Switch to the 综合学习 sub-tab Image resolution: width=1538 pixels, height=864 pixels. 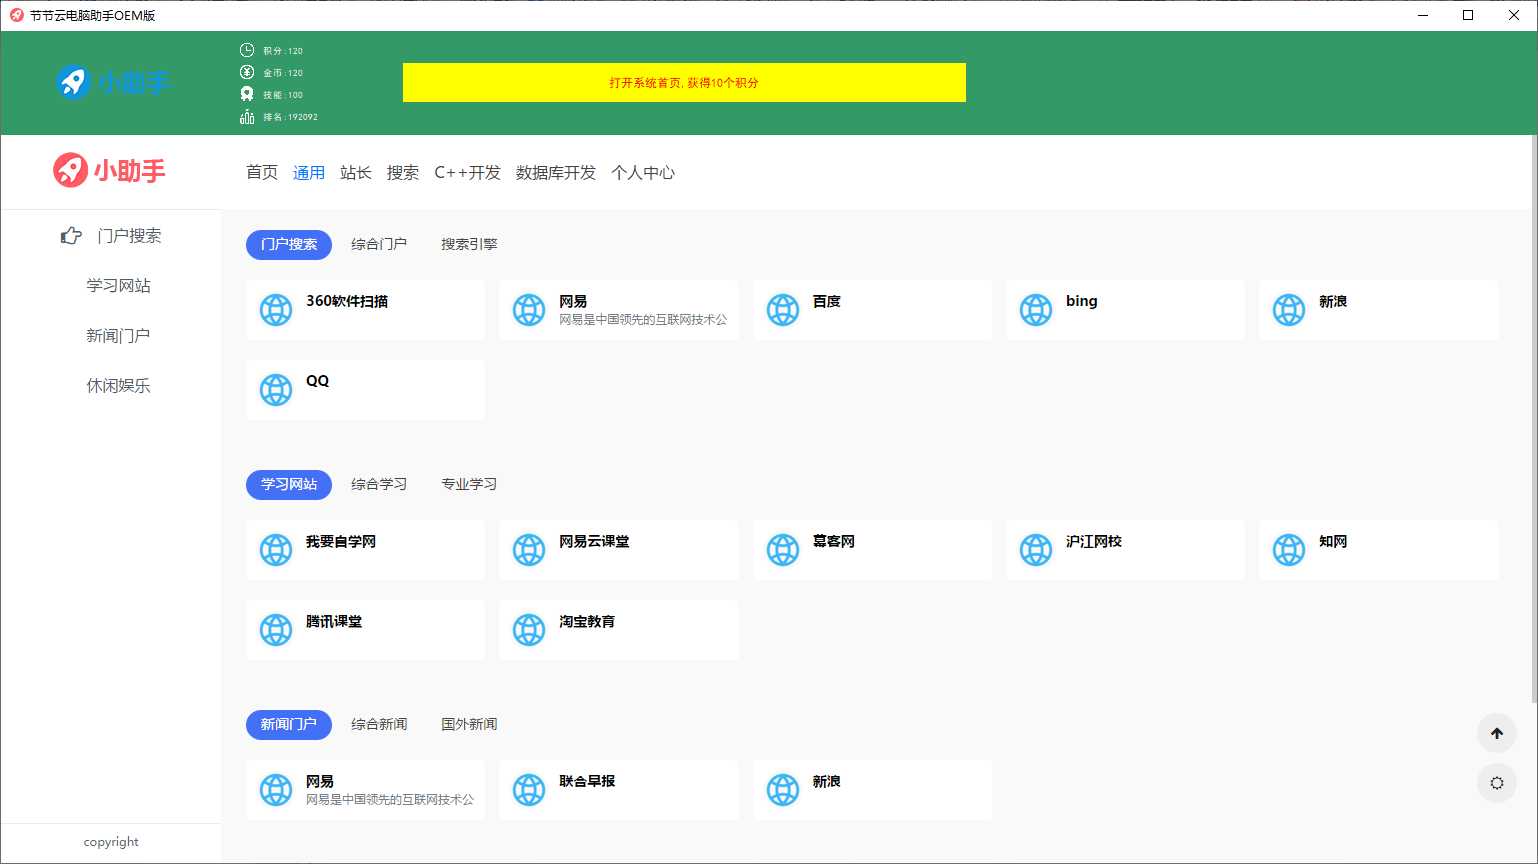pos(379,484)
